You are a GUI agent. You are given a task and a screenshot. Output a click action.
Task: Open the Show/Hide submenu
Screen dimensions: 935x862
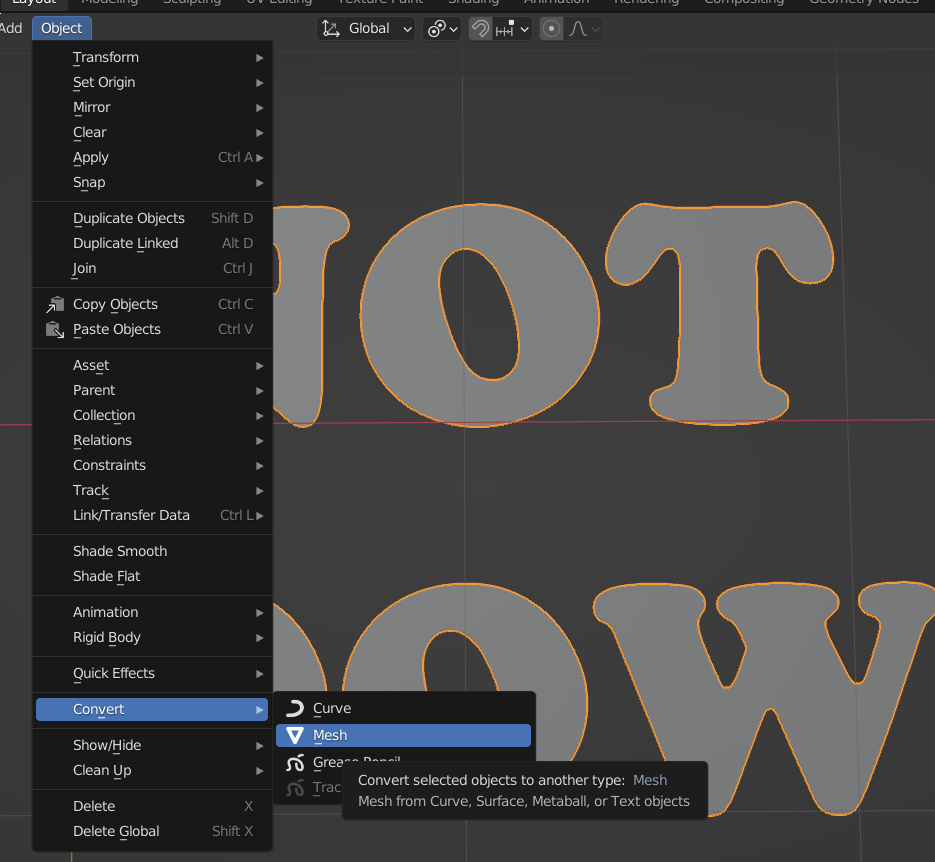[152, 745]
